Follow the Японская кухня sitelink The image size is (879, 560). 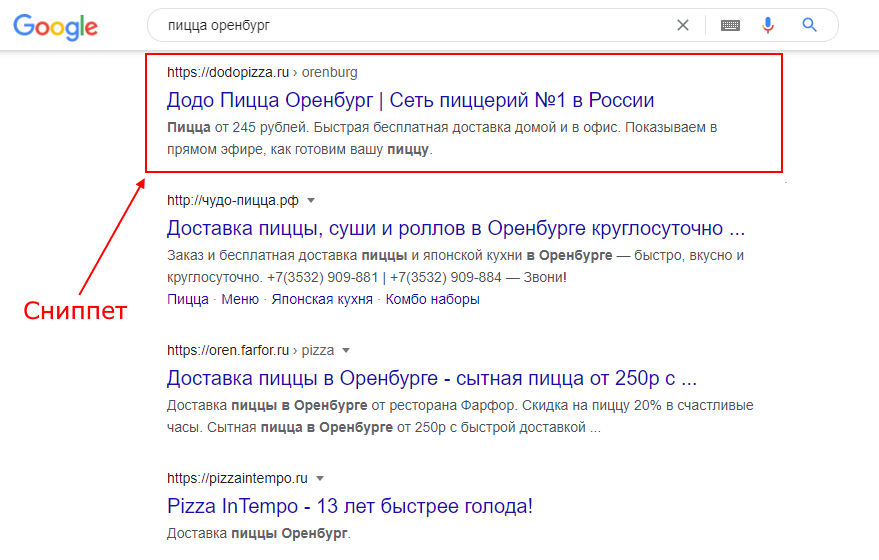coord(322,299)
